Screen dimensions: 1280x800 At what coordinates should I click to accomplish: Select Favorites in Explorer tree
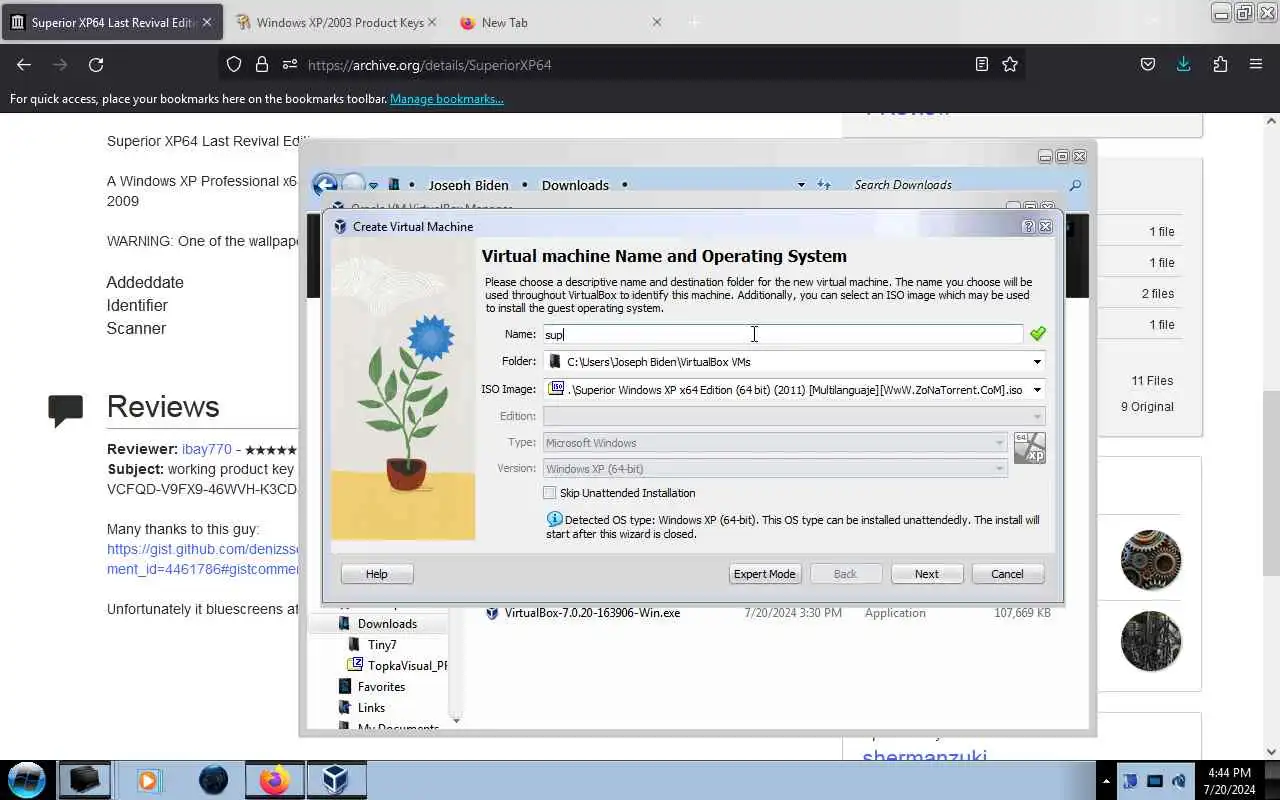pyautogui.click(x=381, y=687)
